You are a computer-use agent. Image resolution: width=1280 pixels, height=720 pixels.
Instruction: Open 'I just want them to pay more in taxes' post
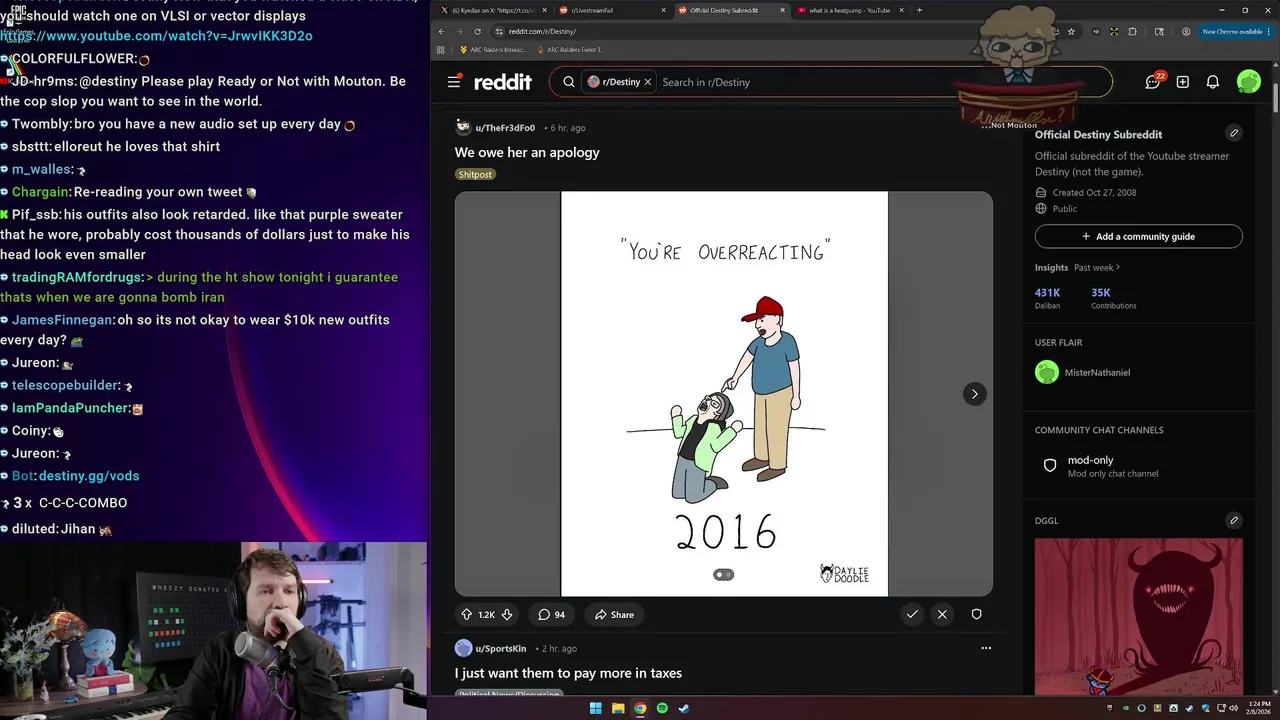click(568, 673)
